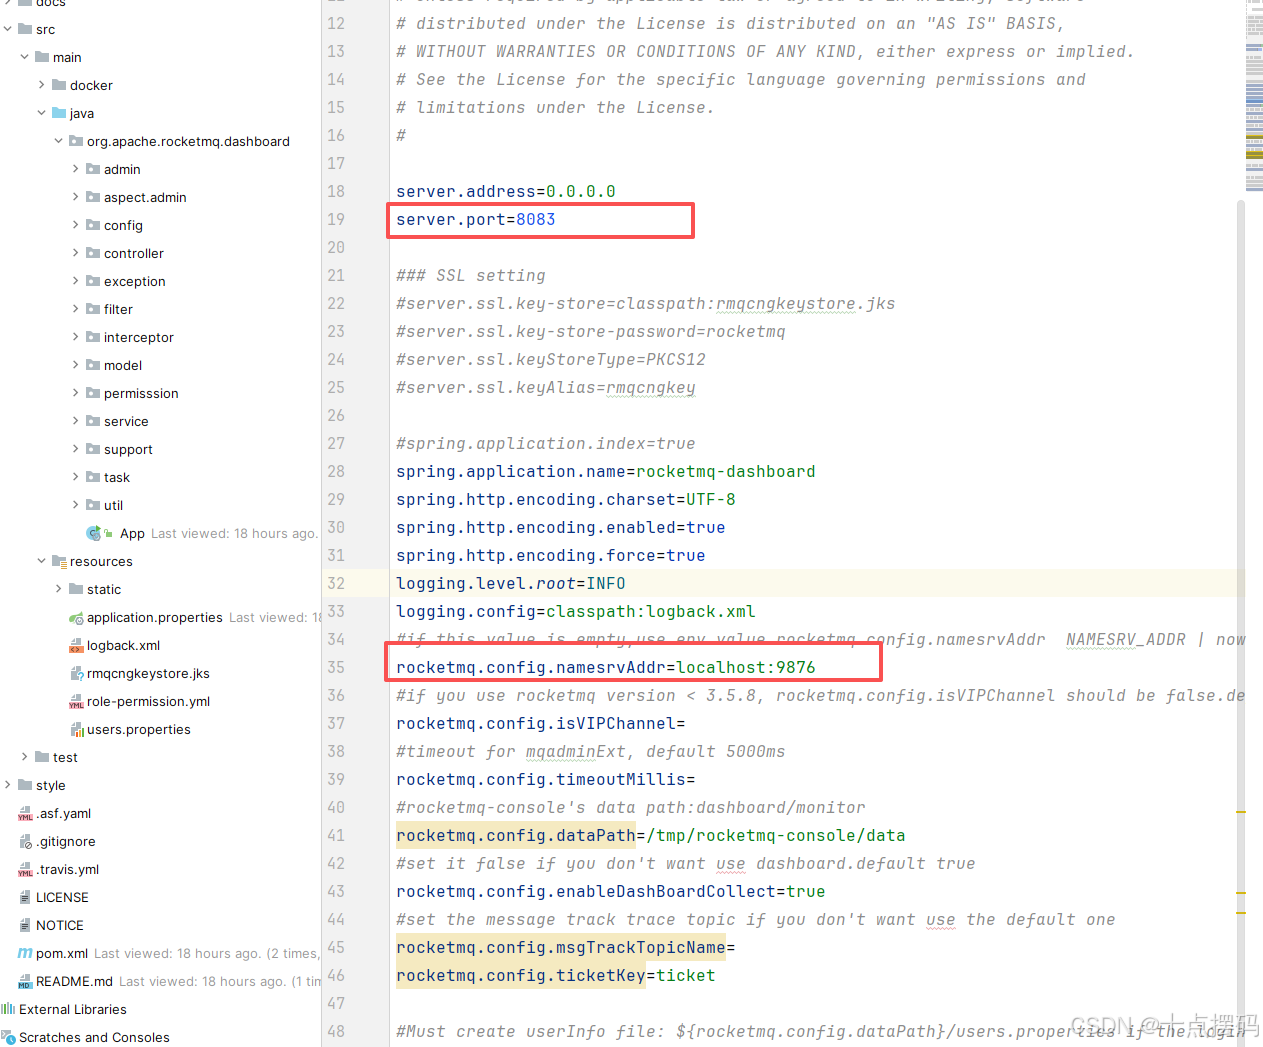
Task: Click the interceptor package icon
Action: click(x=93, y=337)
